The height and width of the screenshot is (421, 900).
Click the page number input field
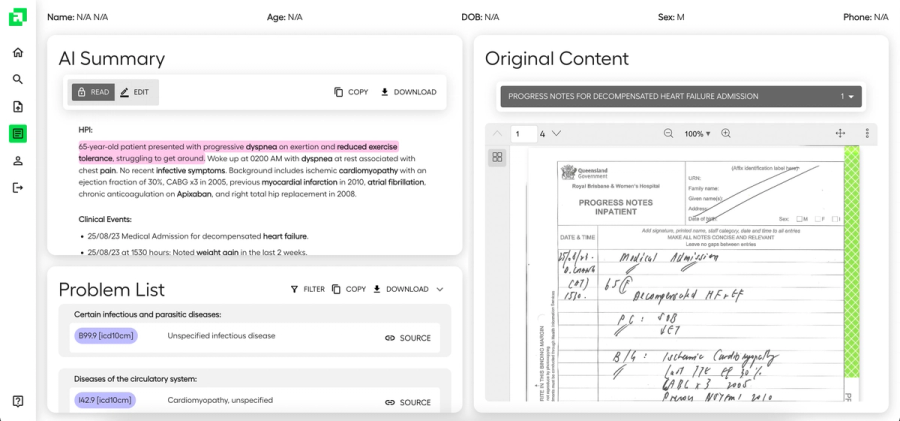click(x=524, y=134)
